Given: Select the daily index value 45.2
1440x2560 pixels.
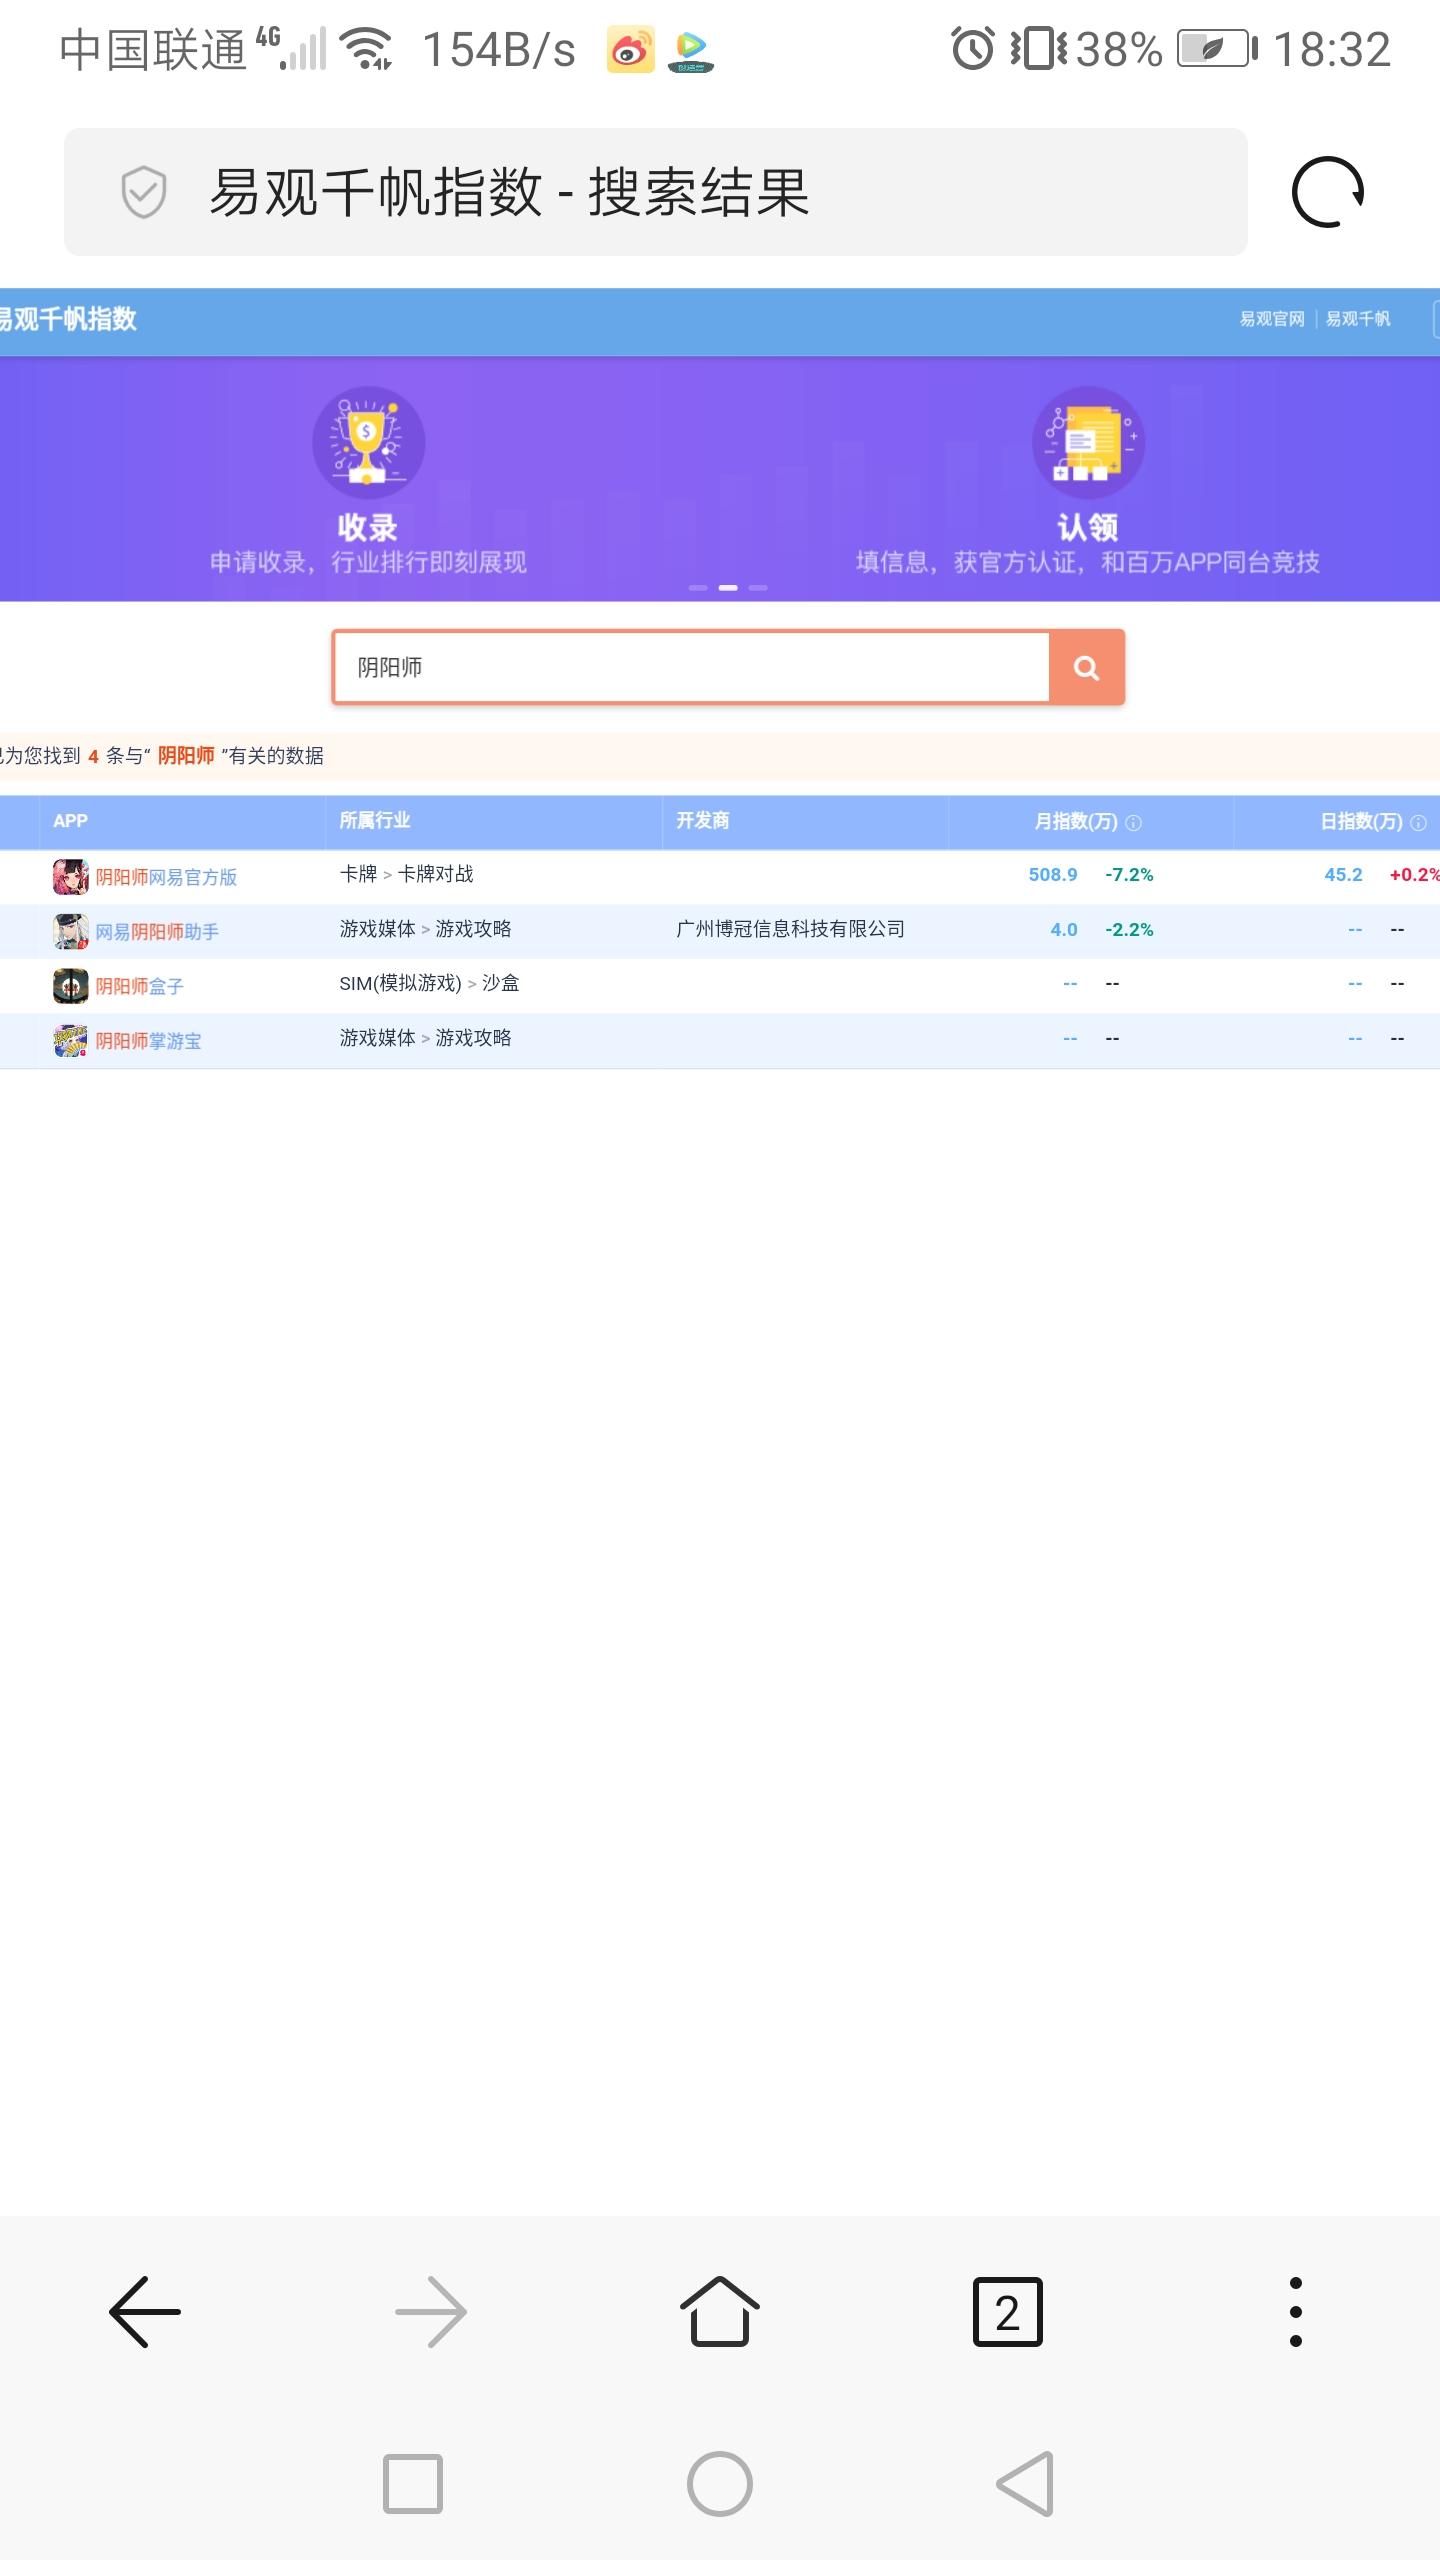Looking at the screenshot, I should 1343,875.
